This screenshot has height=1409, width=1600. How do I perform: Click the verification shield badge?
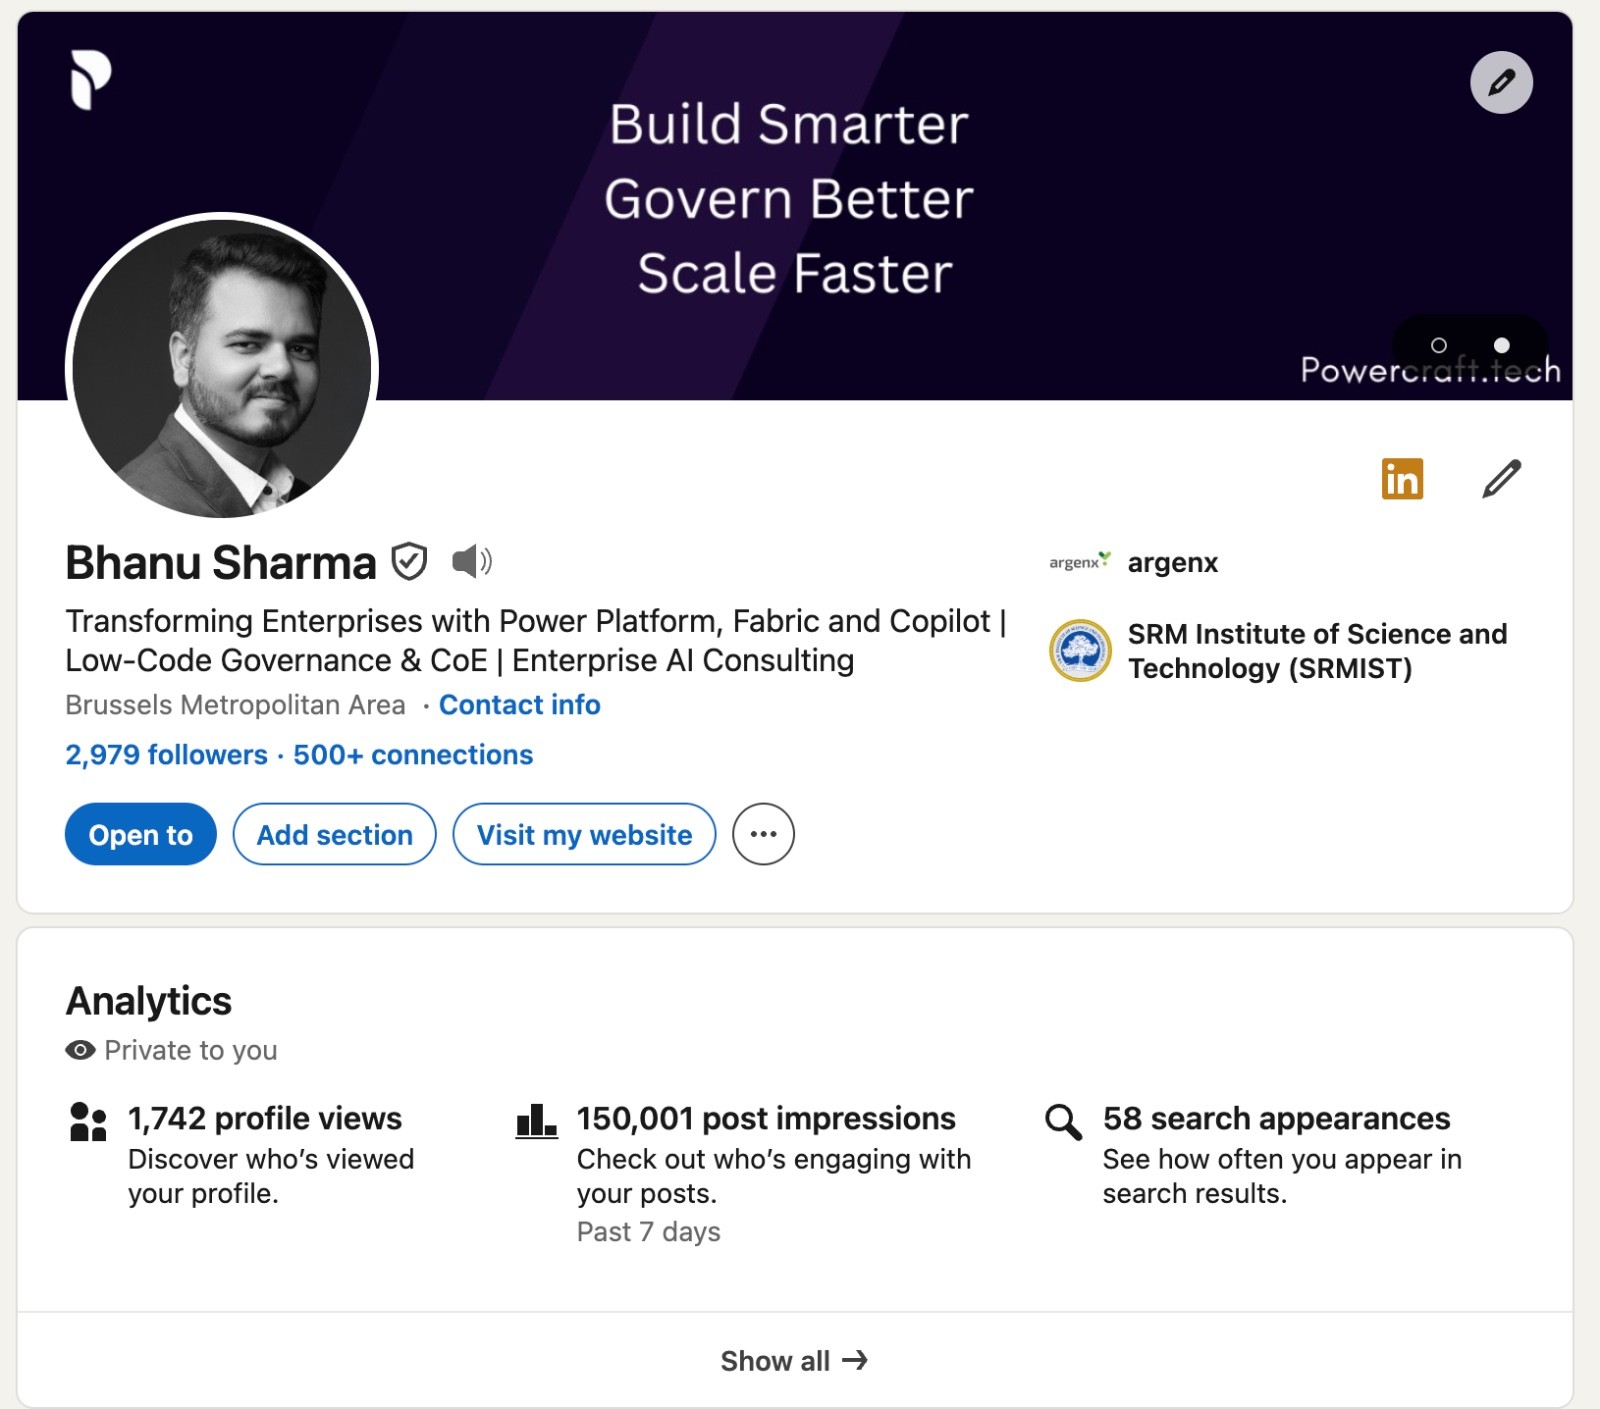(409, 562)
